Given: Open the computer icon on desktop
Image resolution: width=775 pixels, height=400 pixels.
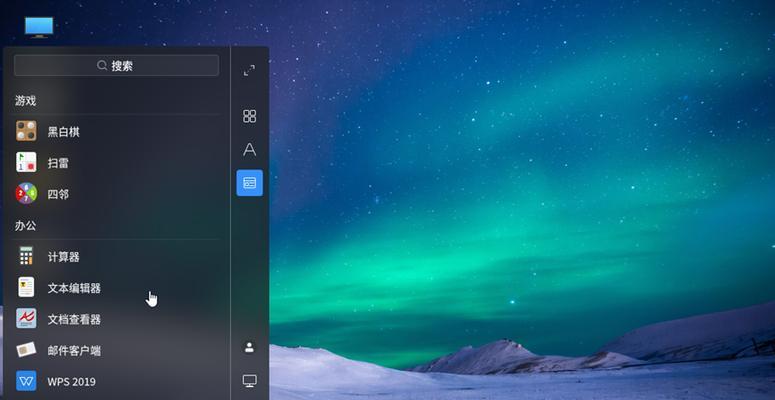Looking at the screenshot, I should pyautogui.click(x=39, y=27).
